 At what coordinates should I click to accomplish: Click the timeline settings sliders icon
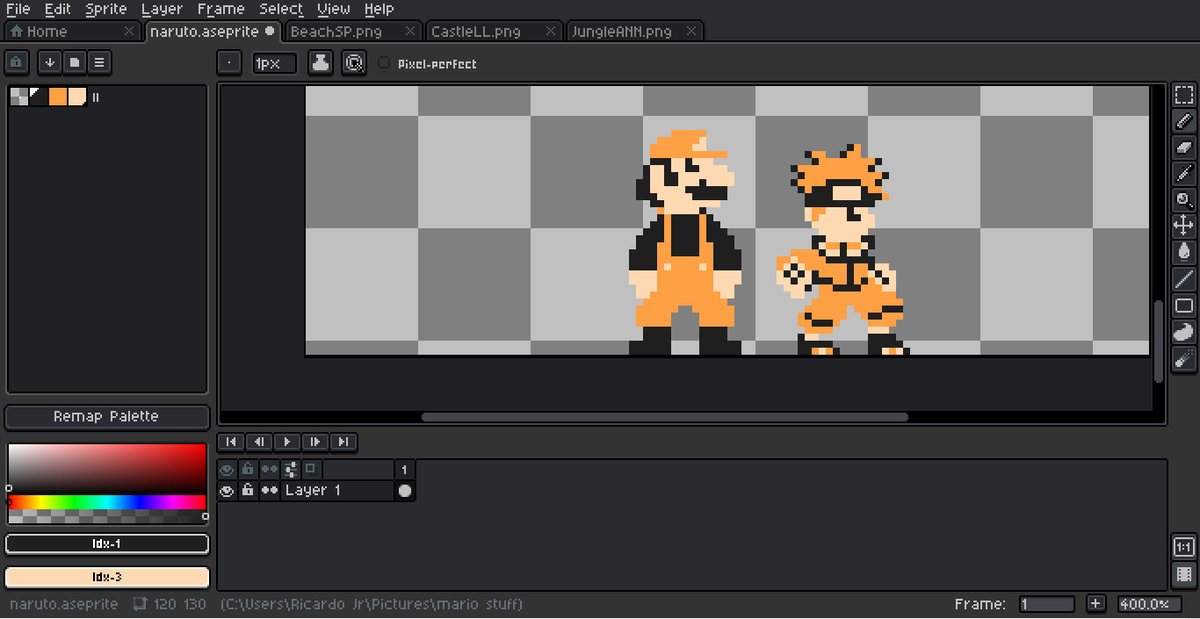(x=291, y=469)
